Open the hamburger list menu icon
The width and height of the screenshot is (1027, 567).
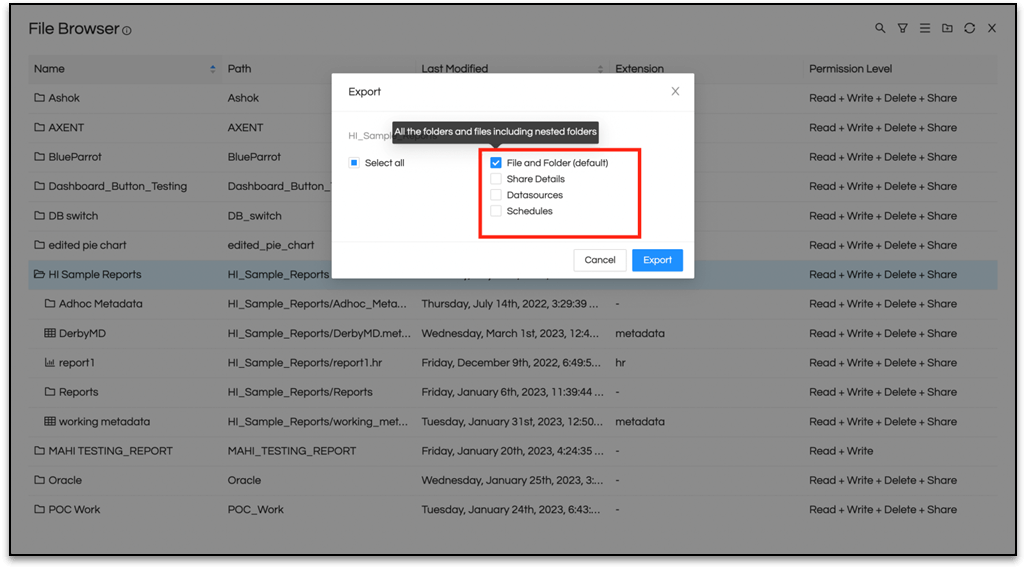coord(925,28)
